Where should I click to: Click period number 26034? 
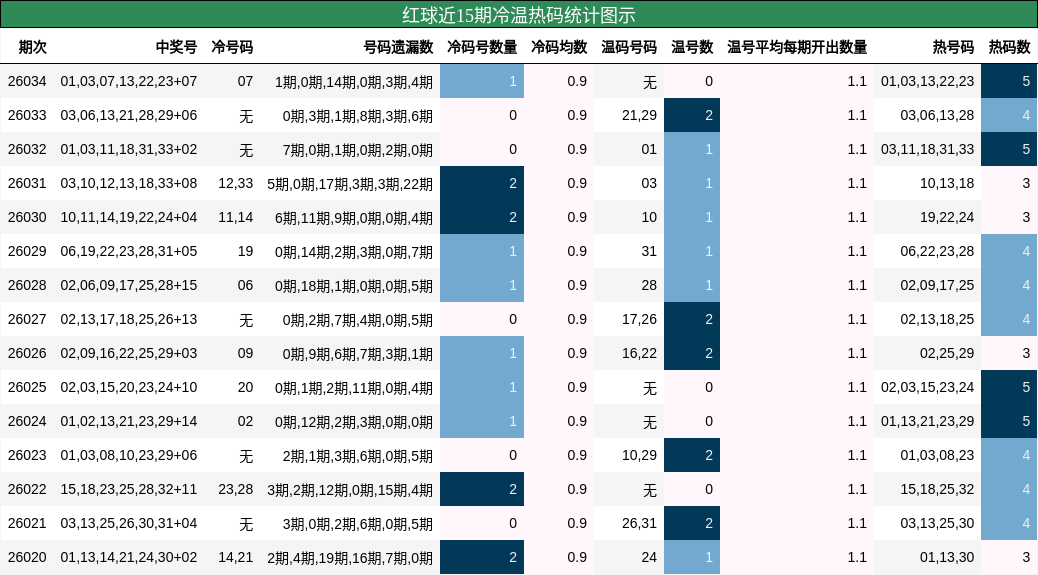[x=27, y=81]
